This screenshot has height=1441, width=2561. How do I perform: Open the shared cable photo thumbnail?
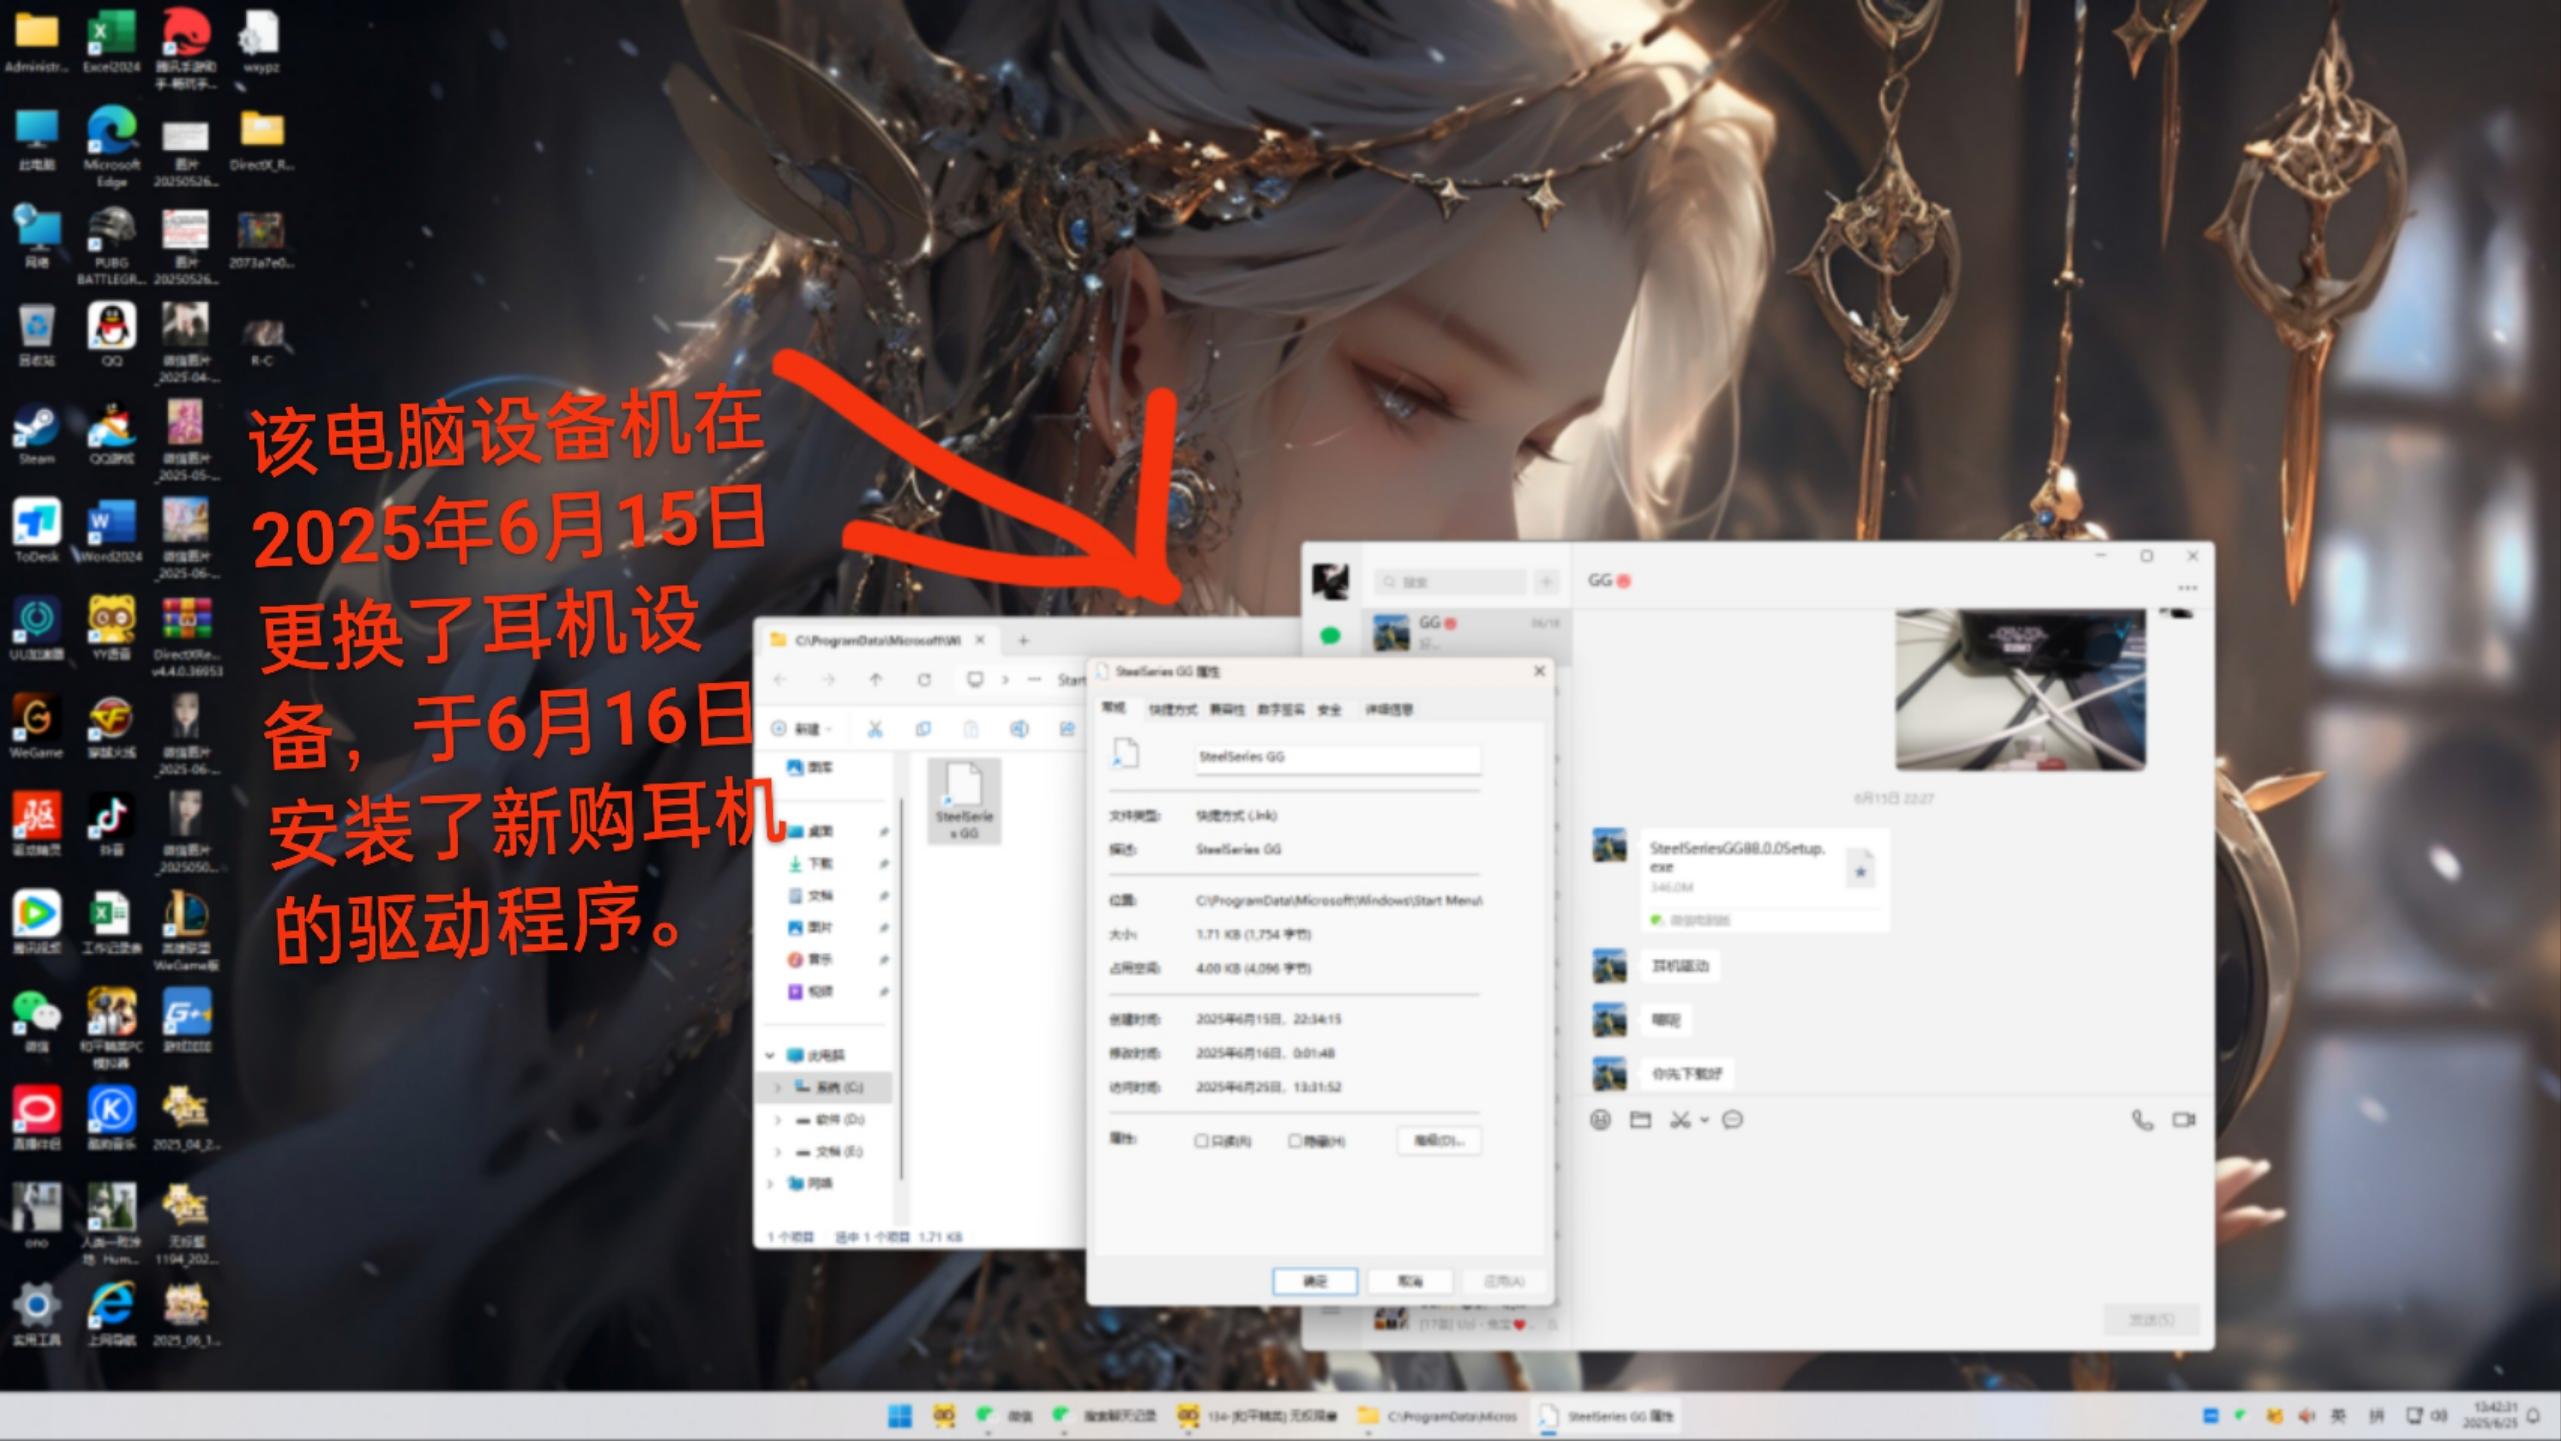[2020, 689]
